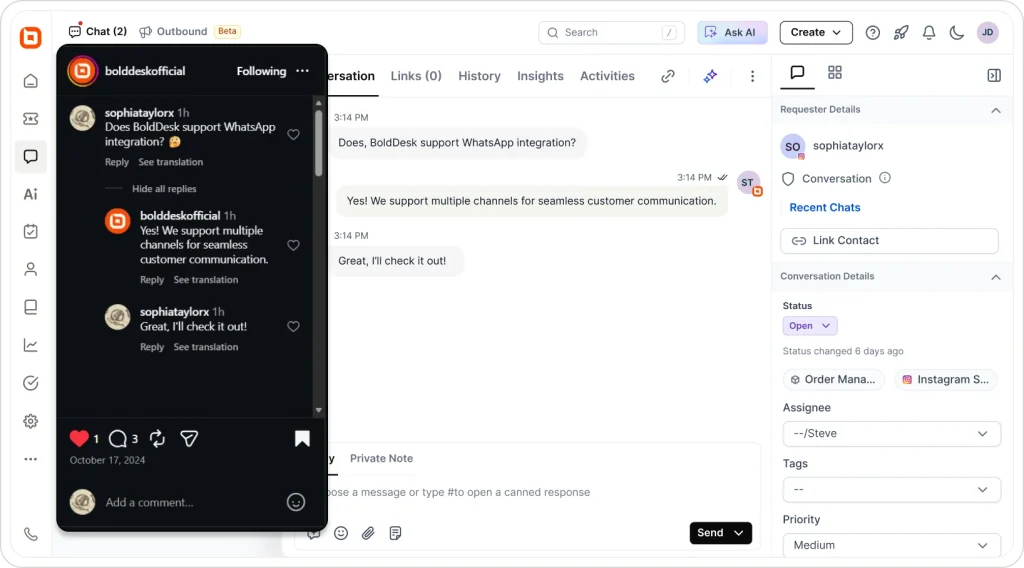Open the Assignee --/Steve dropdown
This screenshot has height=568, width=1024.
click(891, 434)
